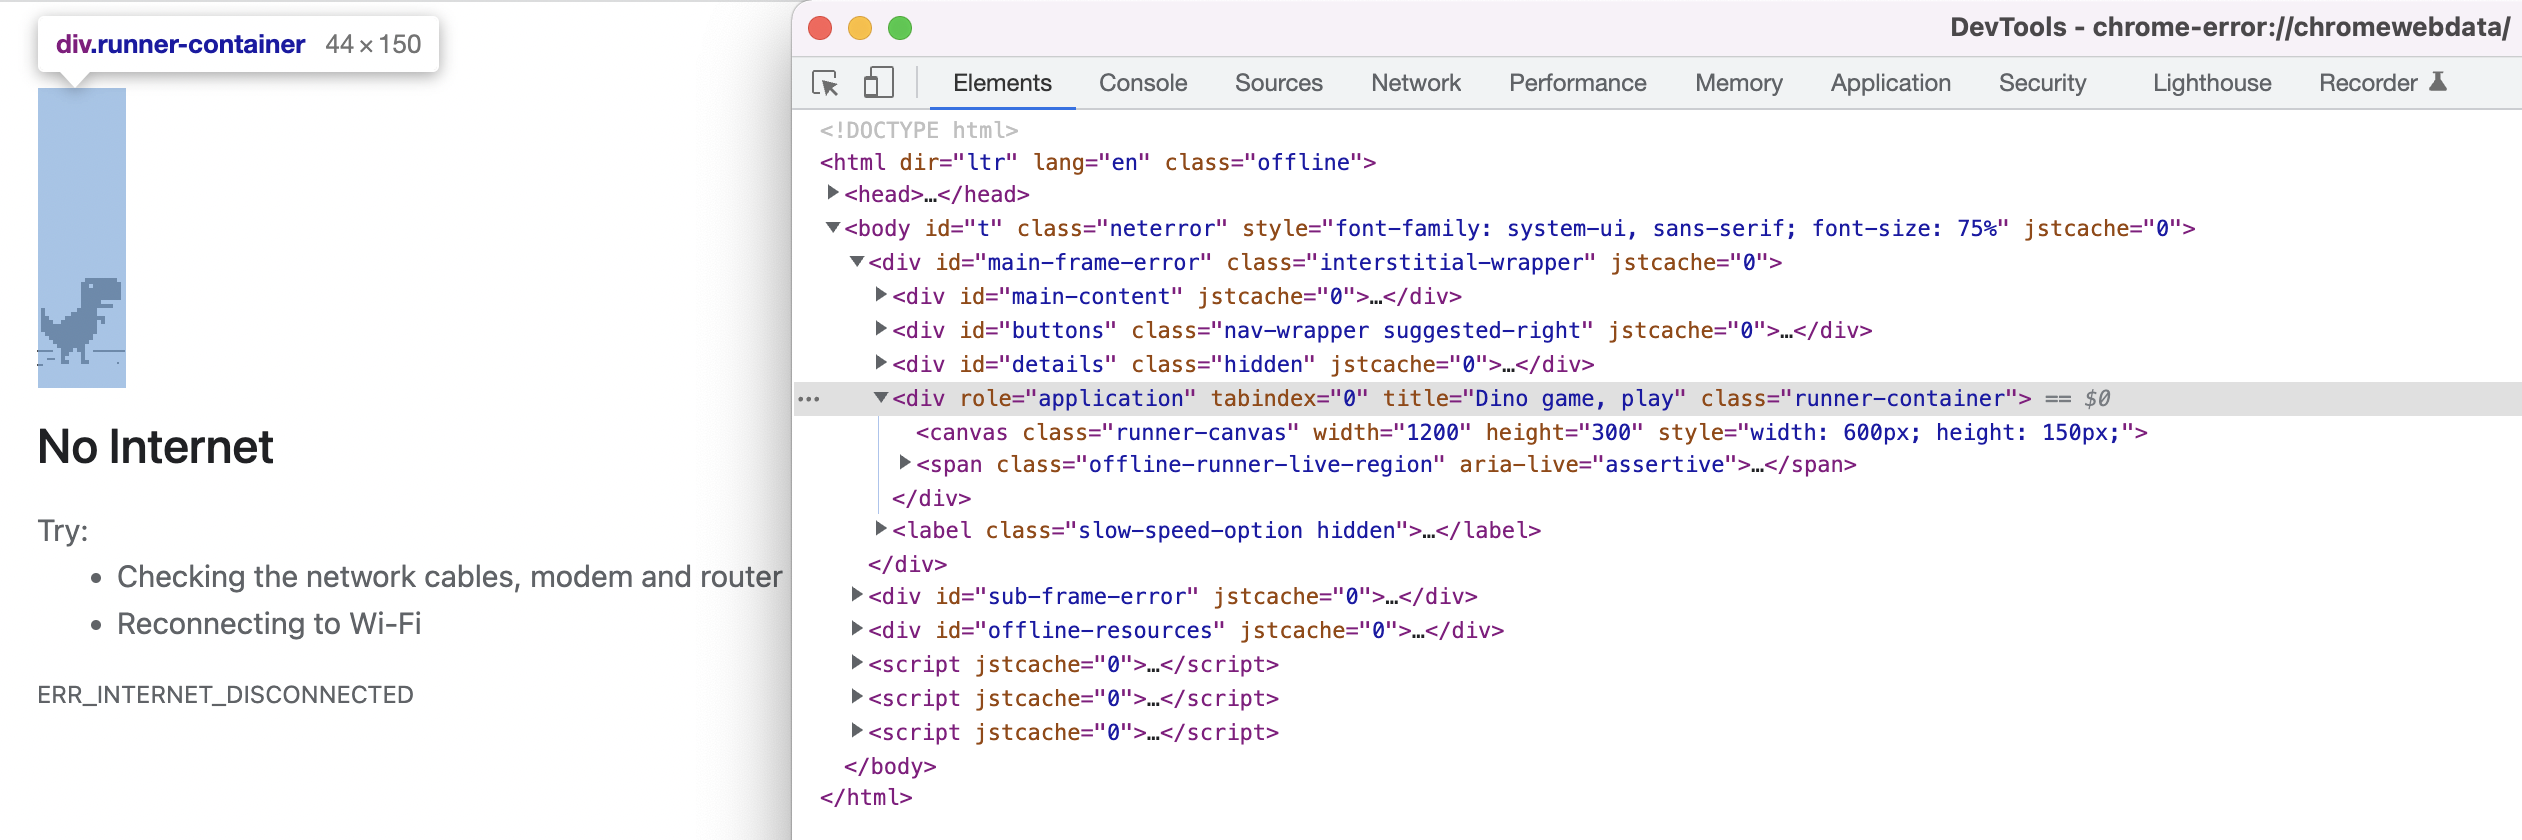The height and width of the screenshot is (840, 2522).
Task: Click the No Internet heading
Action: tap(155, 447)
